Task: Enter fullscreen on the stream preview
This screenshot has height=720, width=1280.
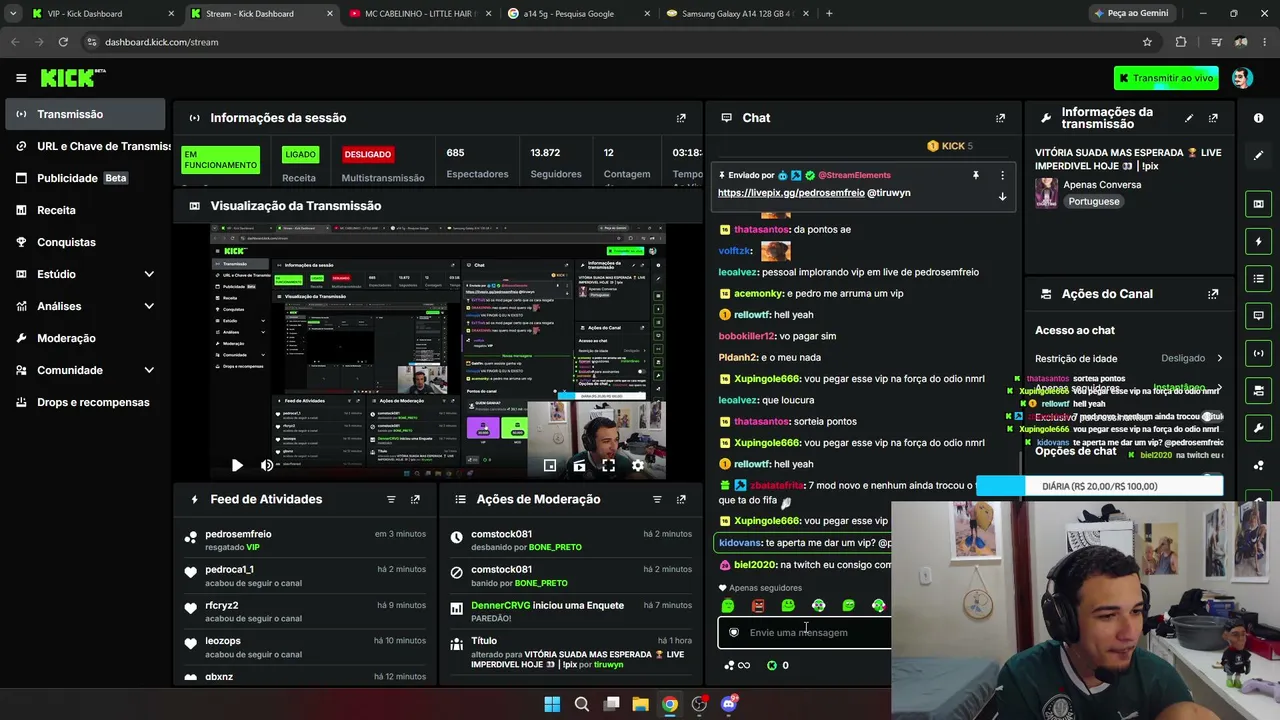Action: click(608, 465)
